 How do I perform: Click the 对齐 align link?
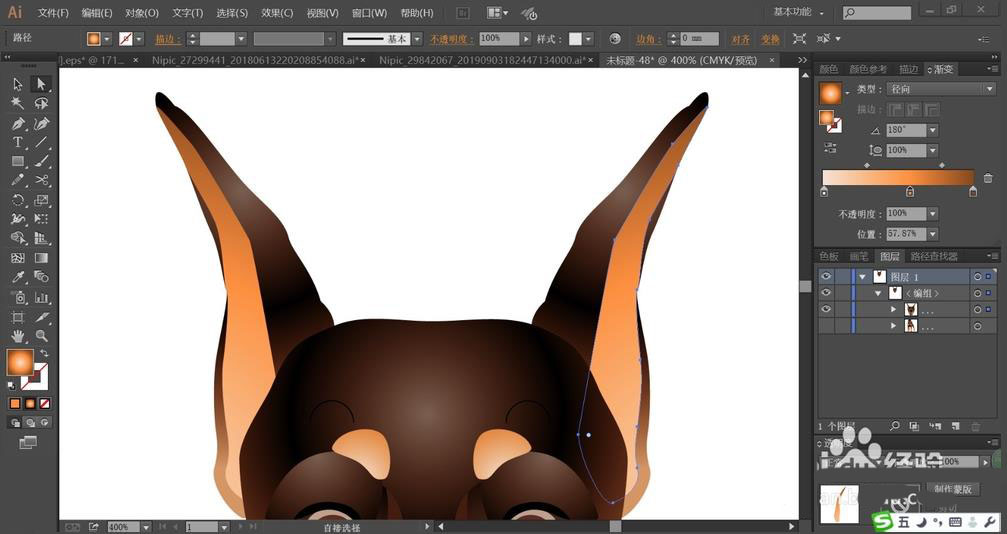(740, 39)
